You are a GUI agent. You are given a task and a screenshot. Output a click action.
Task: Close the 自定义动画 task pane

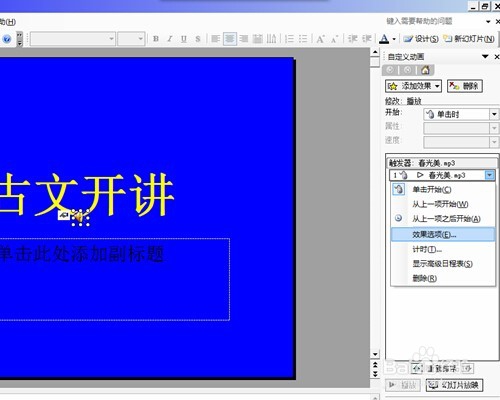point(497,57)
